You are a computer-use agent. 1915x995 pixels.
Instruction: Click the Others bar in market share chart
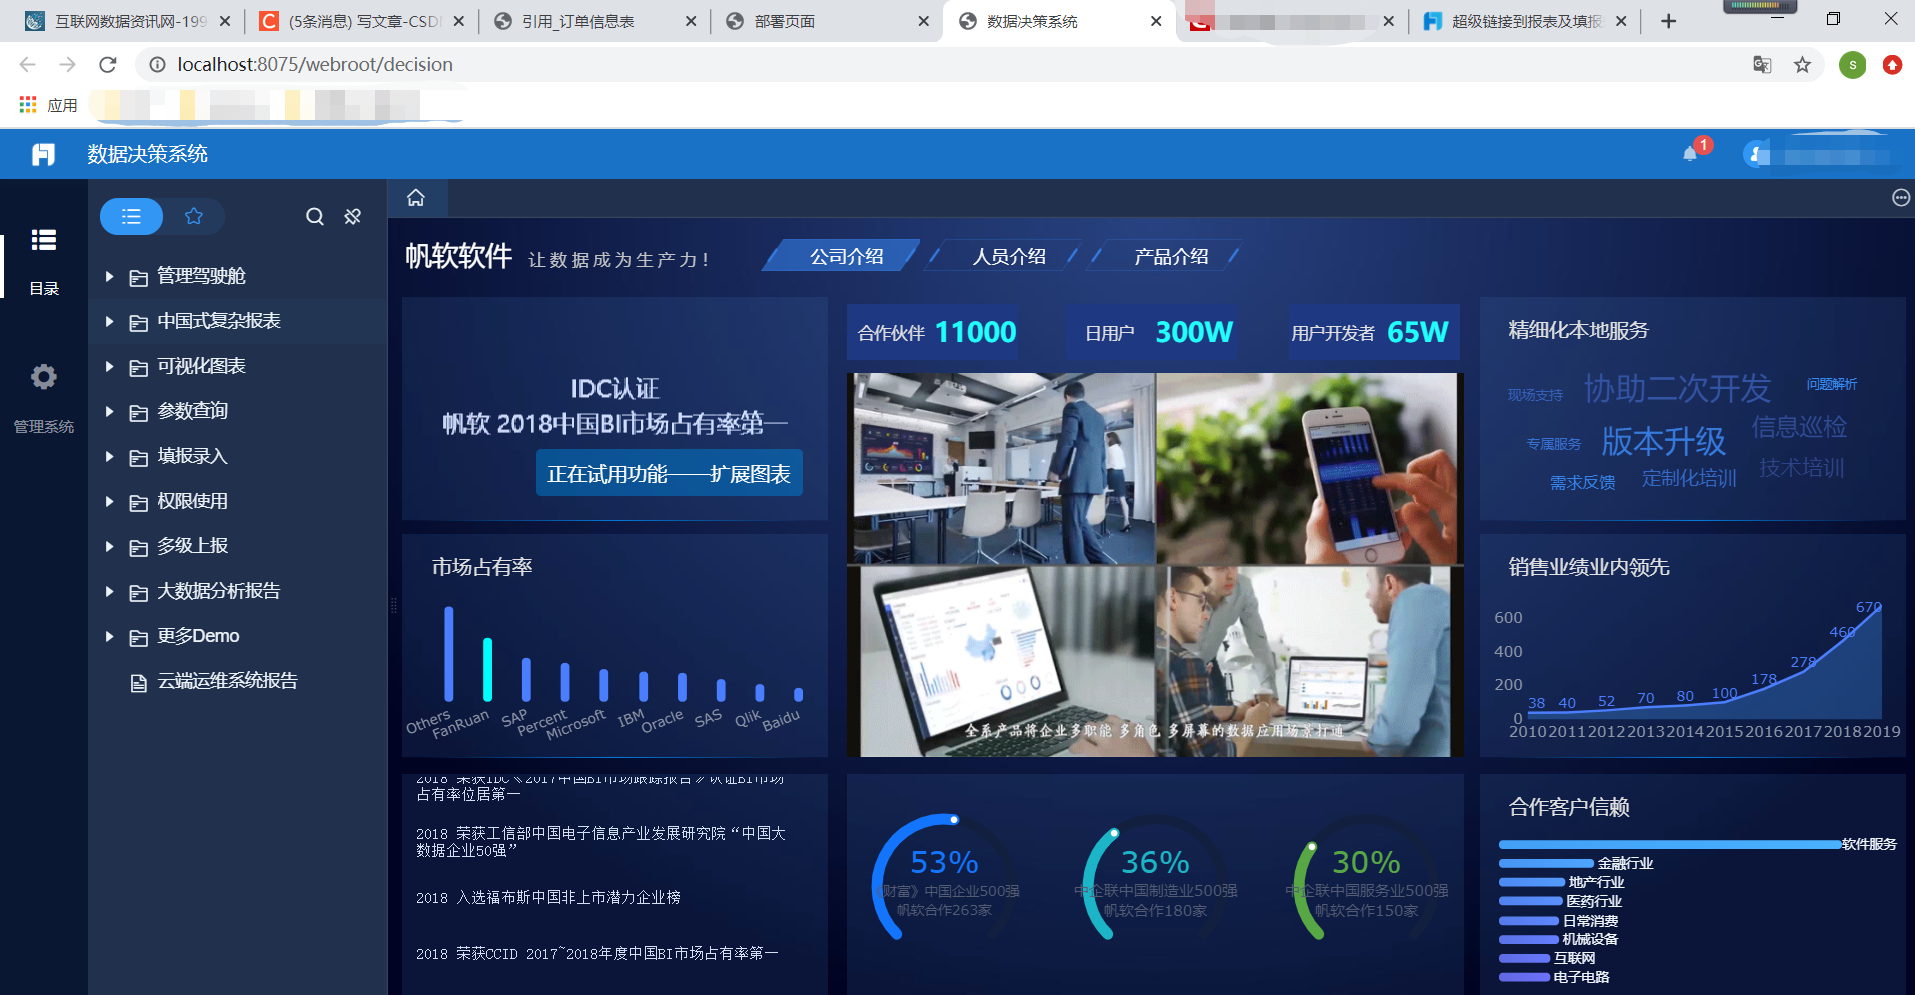[449, 654]
